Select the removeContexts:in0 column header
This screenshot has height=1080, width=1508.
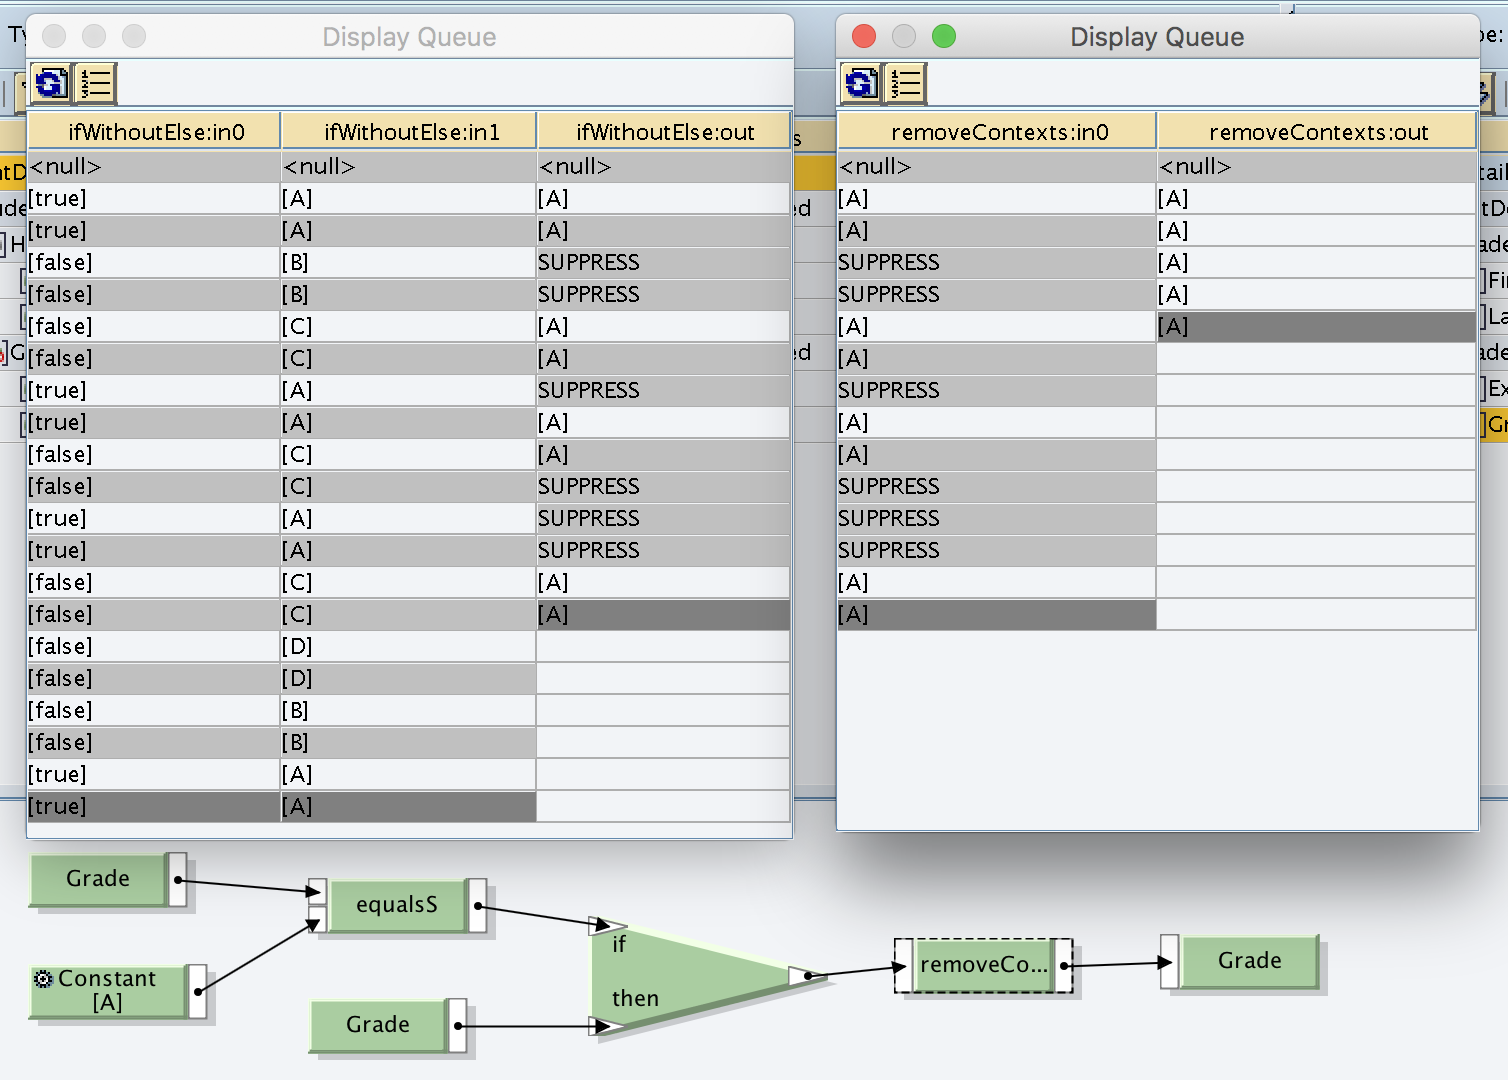(998, 132)
